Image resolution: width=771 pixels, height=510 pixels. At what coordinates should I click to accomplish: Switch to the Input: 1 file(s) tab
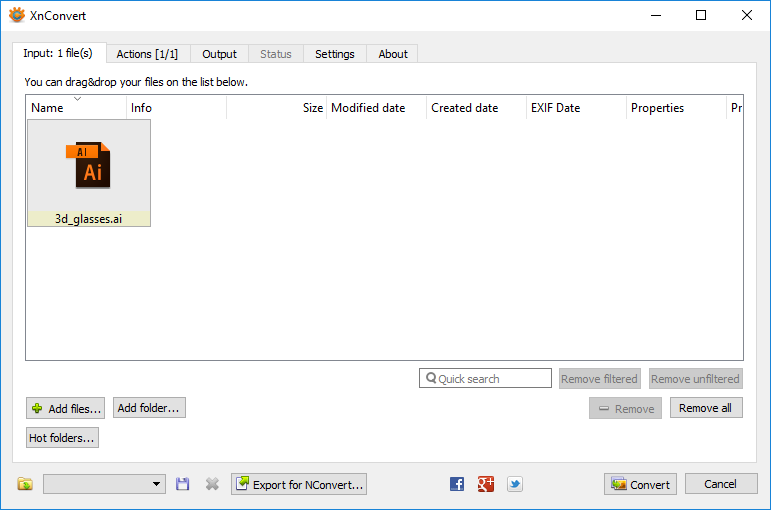(59, 53)
